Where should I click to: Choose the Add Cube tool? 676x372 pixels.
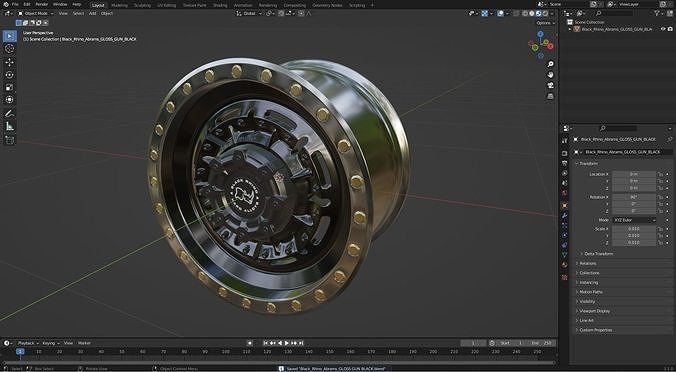9,140
